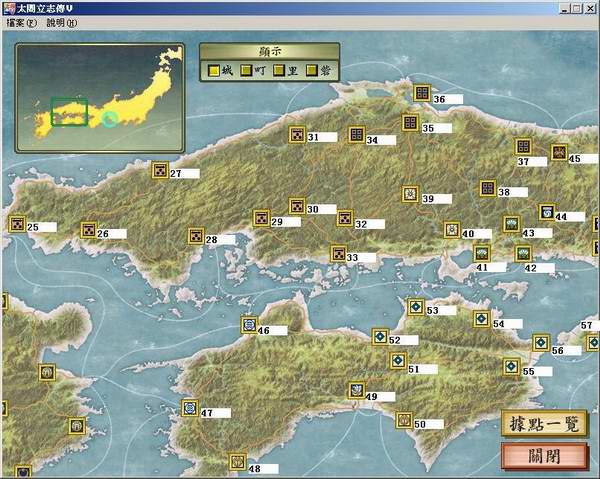Click the map marker numbered 50
Image resolution: width=600 pixels, height=479 pixels.
click(x=404, y=420)
